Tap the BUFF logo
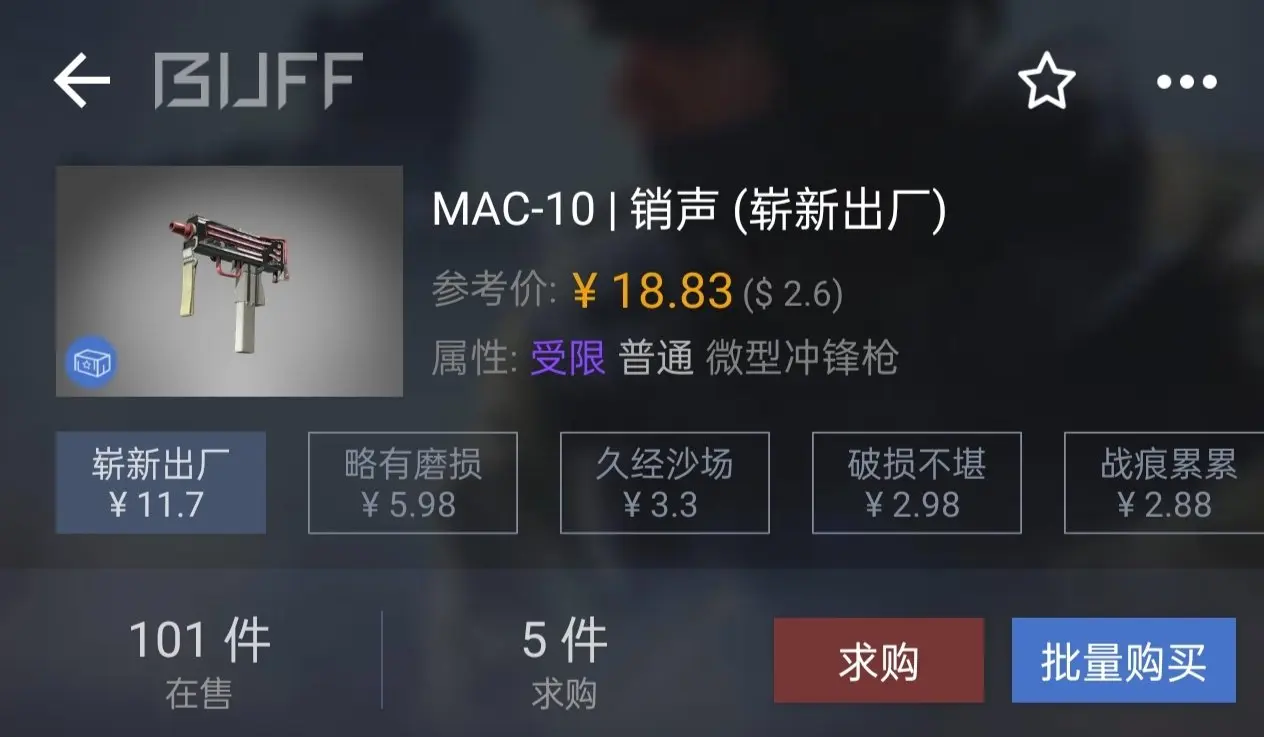 (258, 81)
